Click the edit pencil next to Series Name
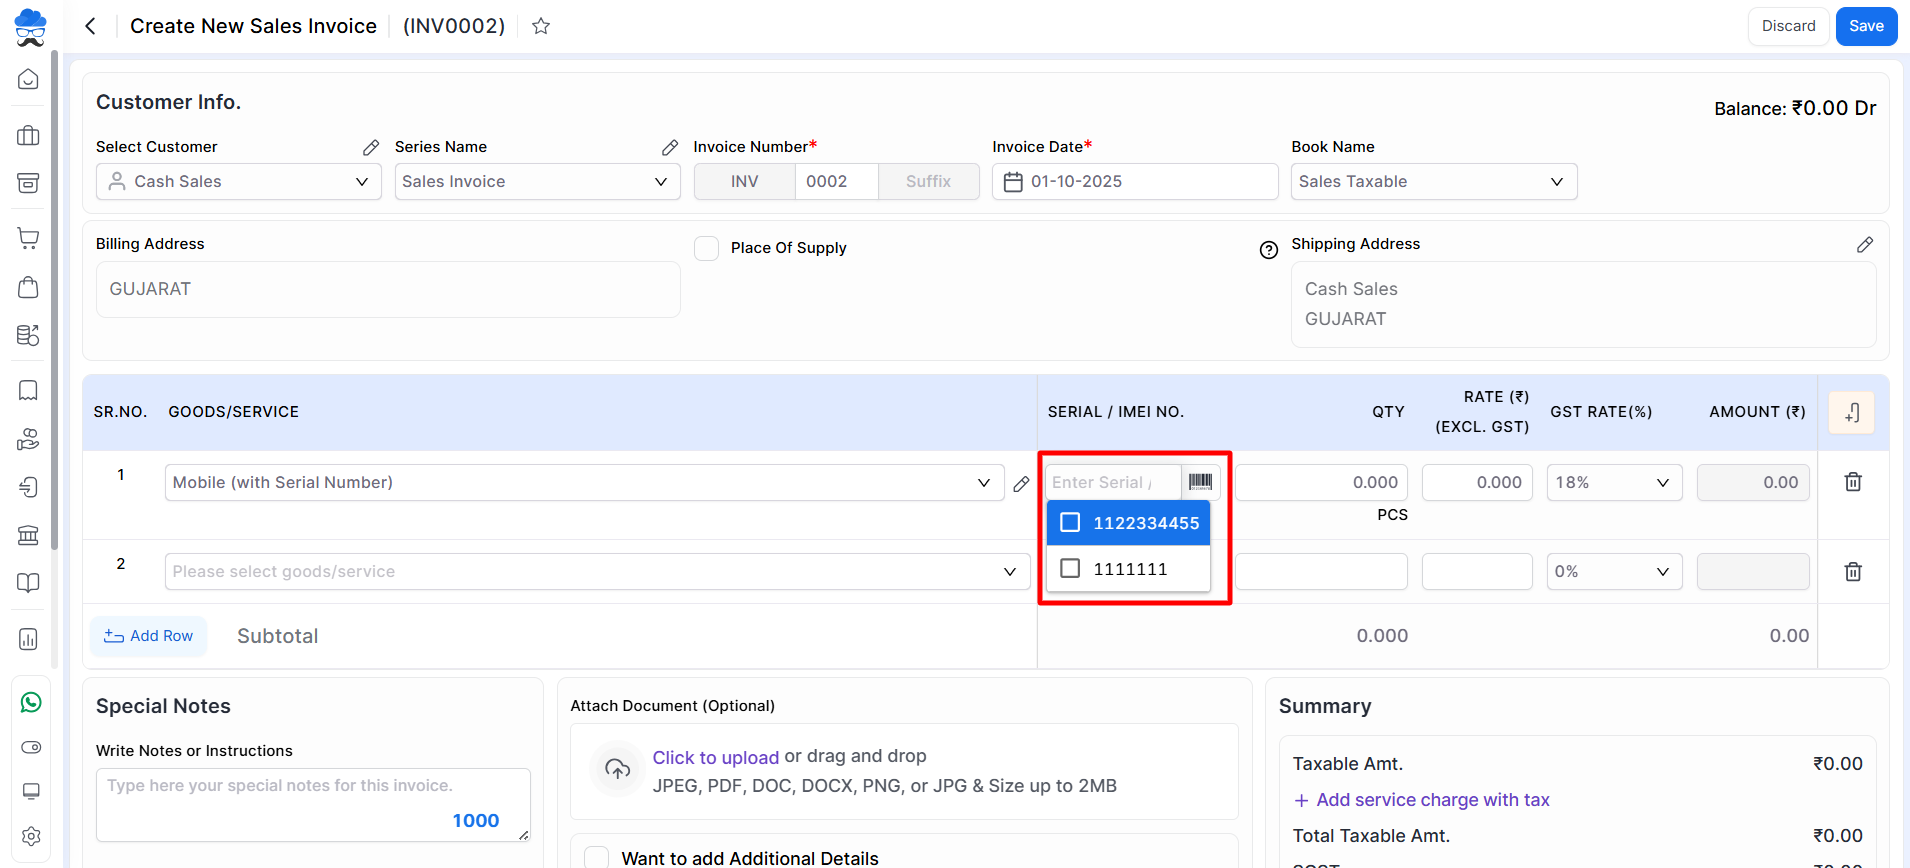1910x868 pixels. point(670,148)
